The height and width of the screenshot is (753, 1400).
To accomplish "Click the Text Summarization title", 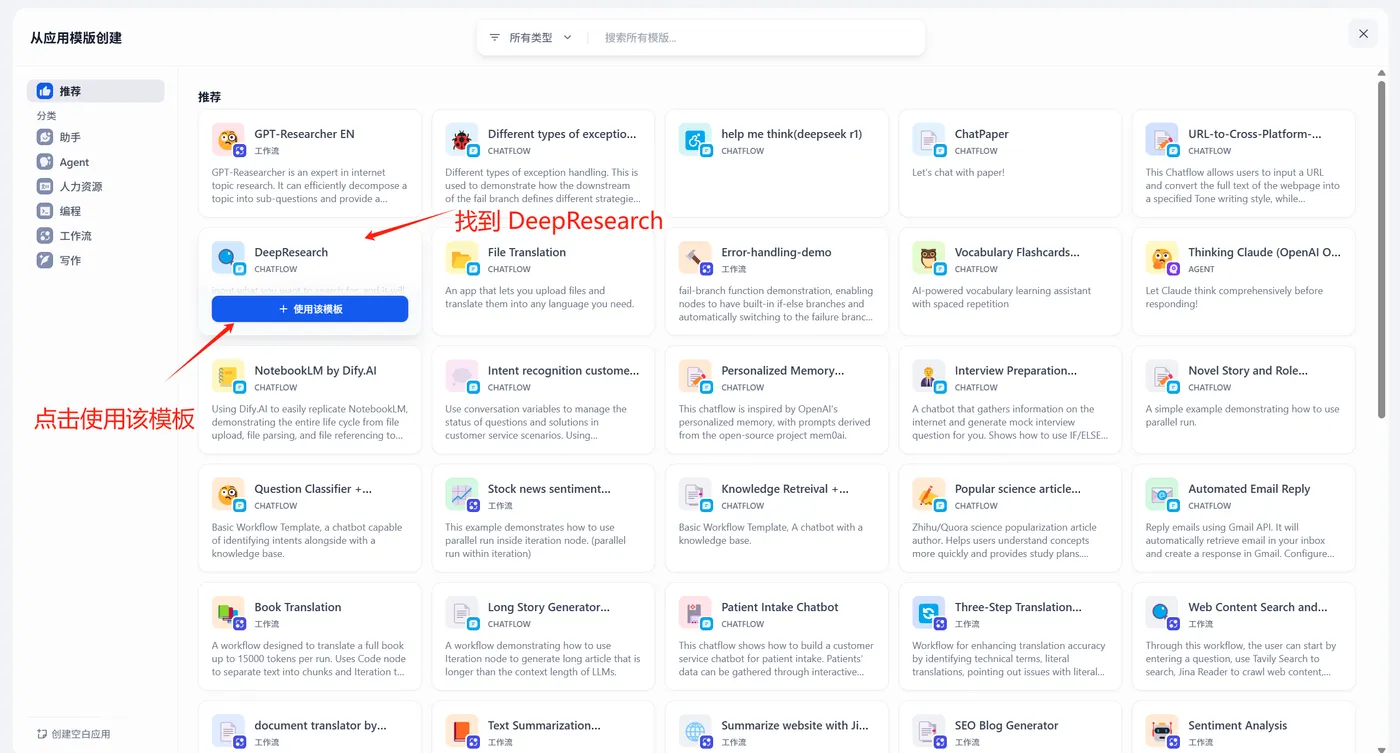I will [544, 726].
